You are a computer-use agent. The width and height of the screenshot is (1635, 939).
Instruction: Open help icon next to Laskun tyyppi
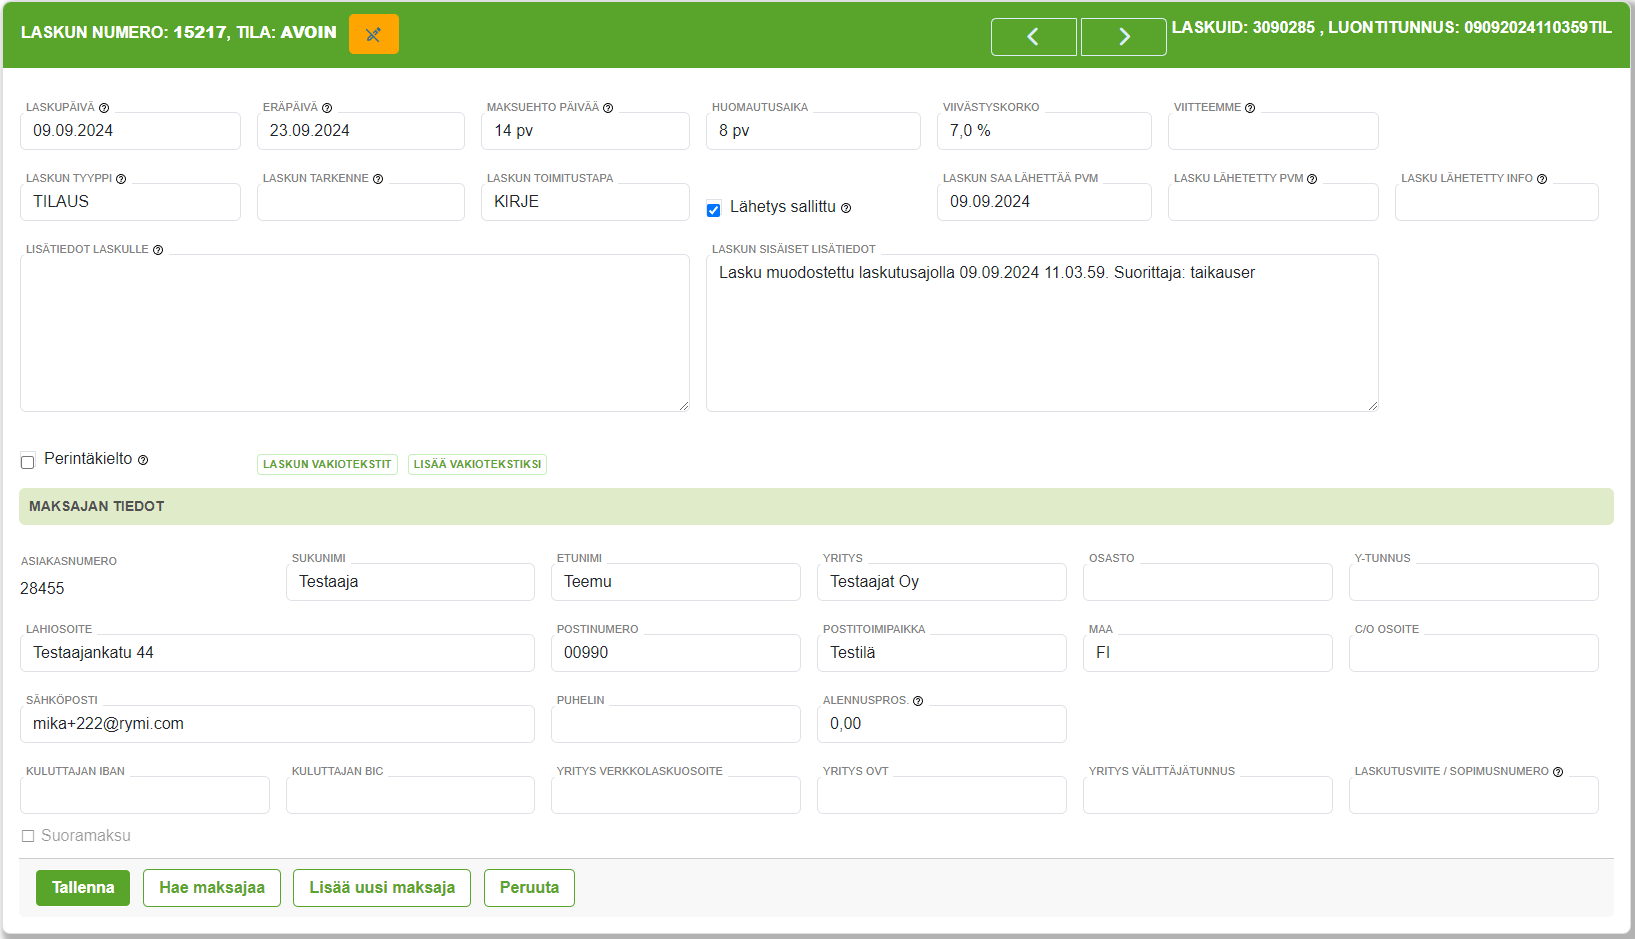click(x=121, y=179)
